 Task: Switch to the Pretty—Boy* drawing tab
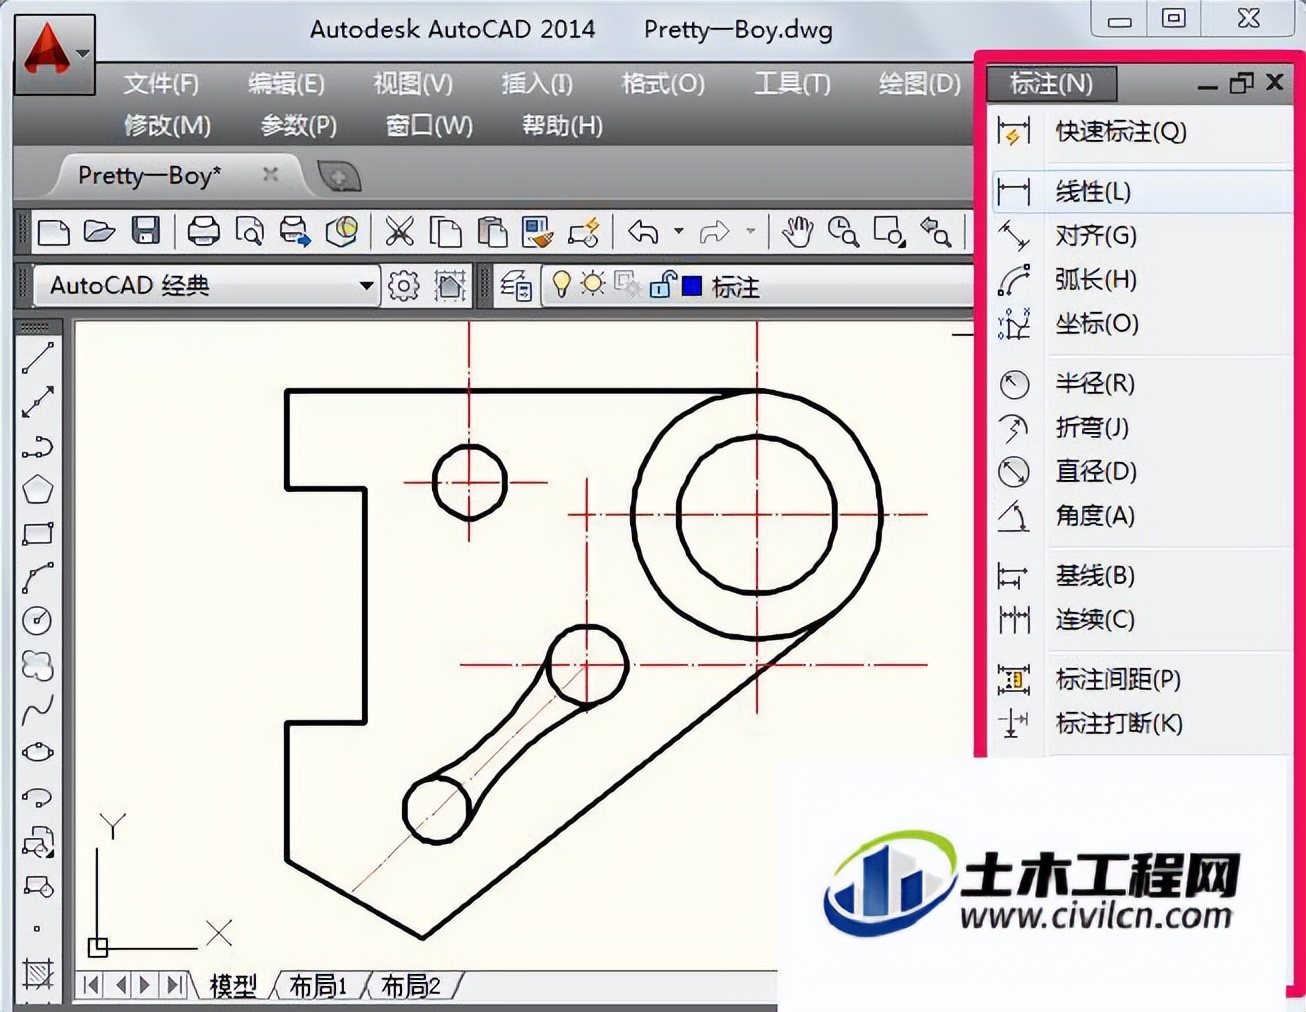tap(150, 176)
